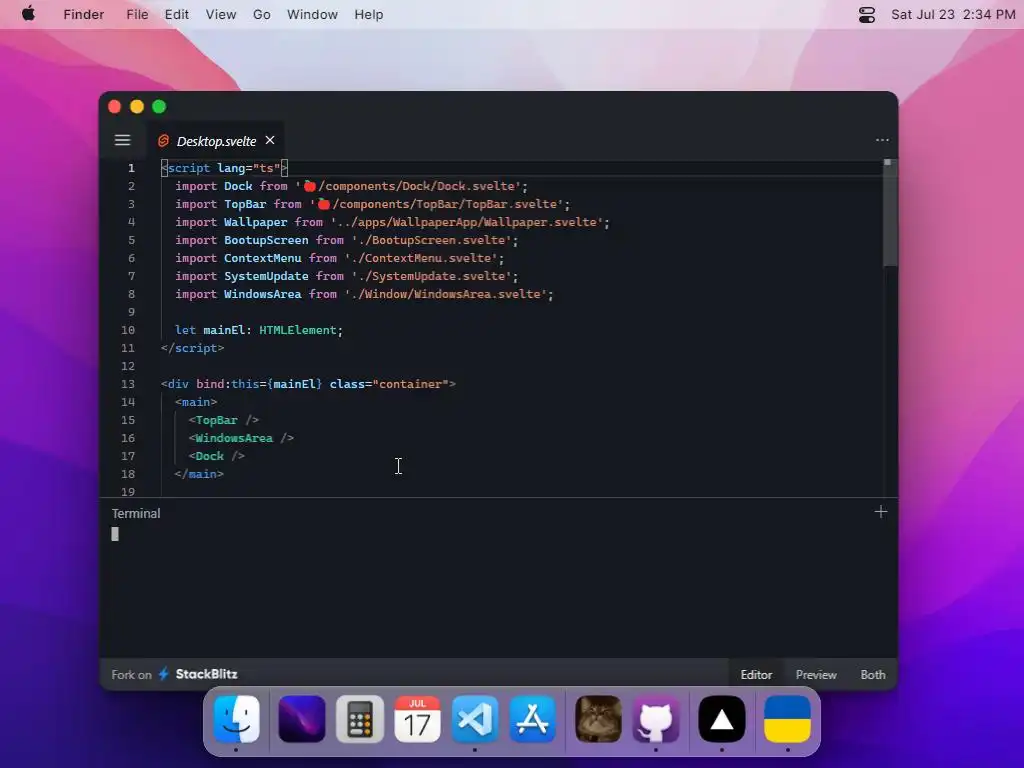
Task: Click the StackBlitz lightning bolt icon
Action: pos(164,674)
